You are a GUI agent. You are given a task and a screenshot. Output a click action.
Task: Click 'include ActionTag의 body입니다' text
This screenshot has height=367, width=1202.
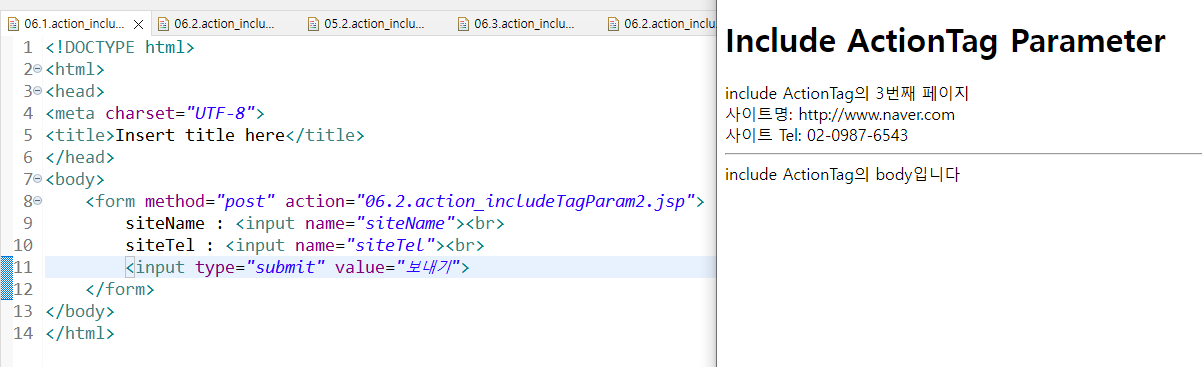(x=842, y=175)
